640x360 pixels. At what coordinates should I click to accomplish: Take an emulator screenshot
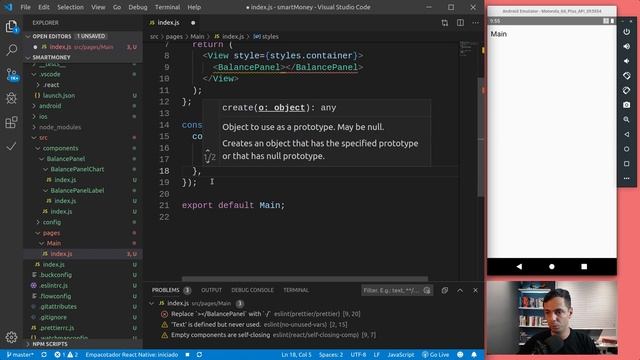pyautogui.click(x=627, y=105)
